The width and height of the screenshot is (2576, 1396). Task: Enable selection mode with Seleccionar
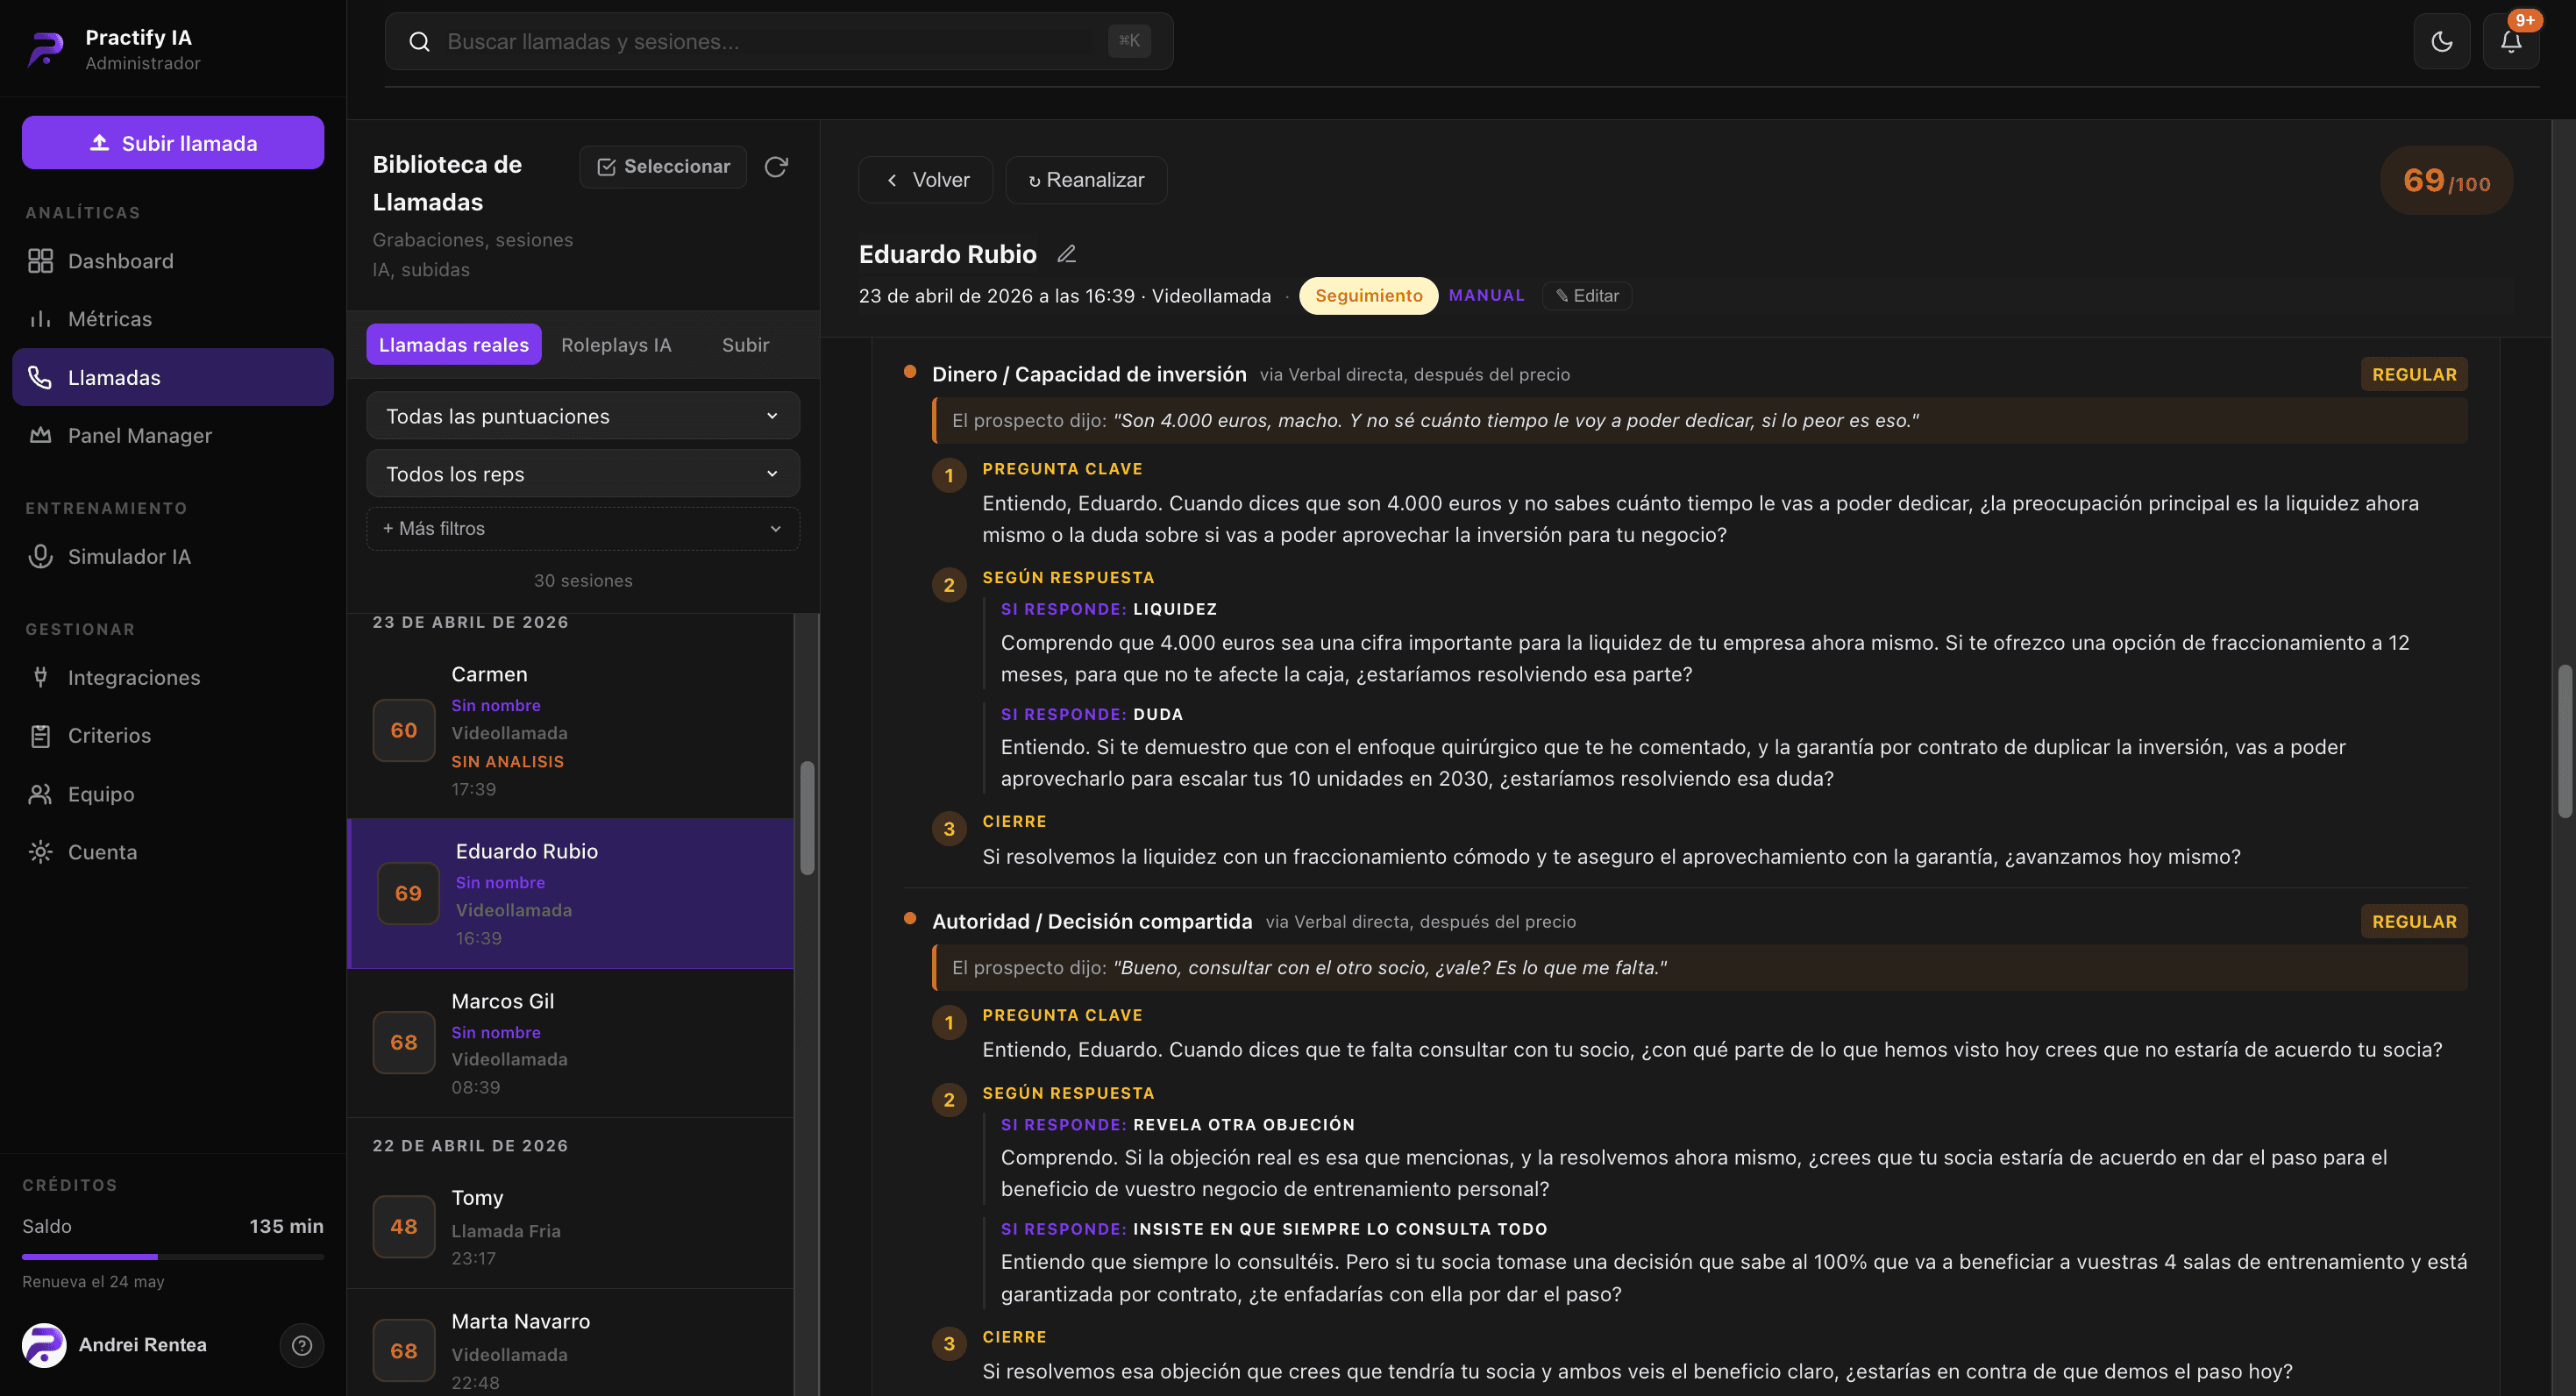[x=663, y=166]
